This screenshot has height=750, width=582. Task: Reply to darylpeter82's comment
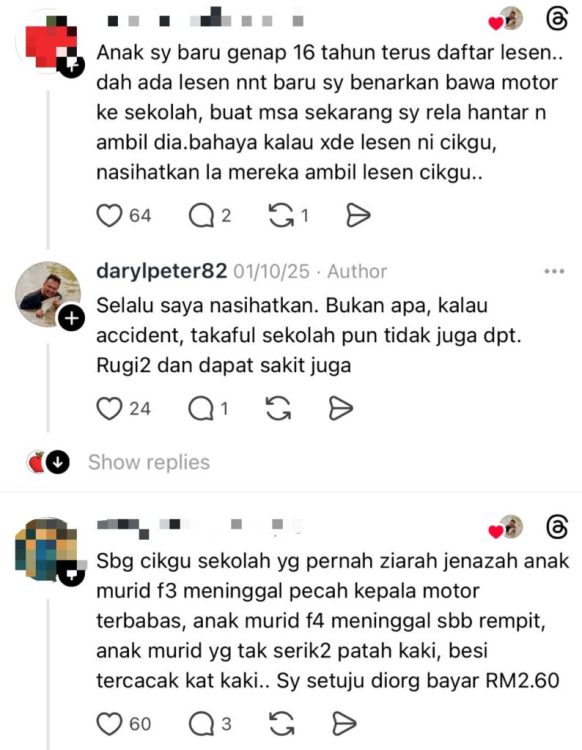coord(201,409)
